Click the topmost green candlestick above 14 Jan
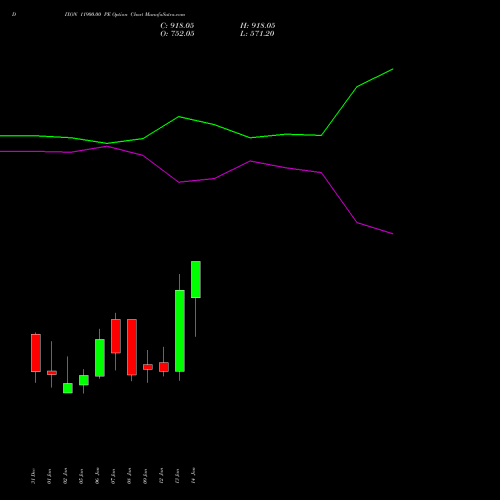The image size is (500, 500). [x=196, y=279]
